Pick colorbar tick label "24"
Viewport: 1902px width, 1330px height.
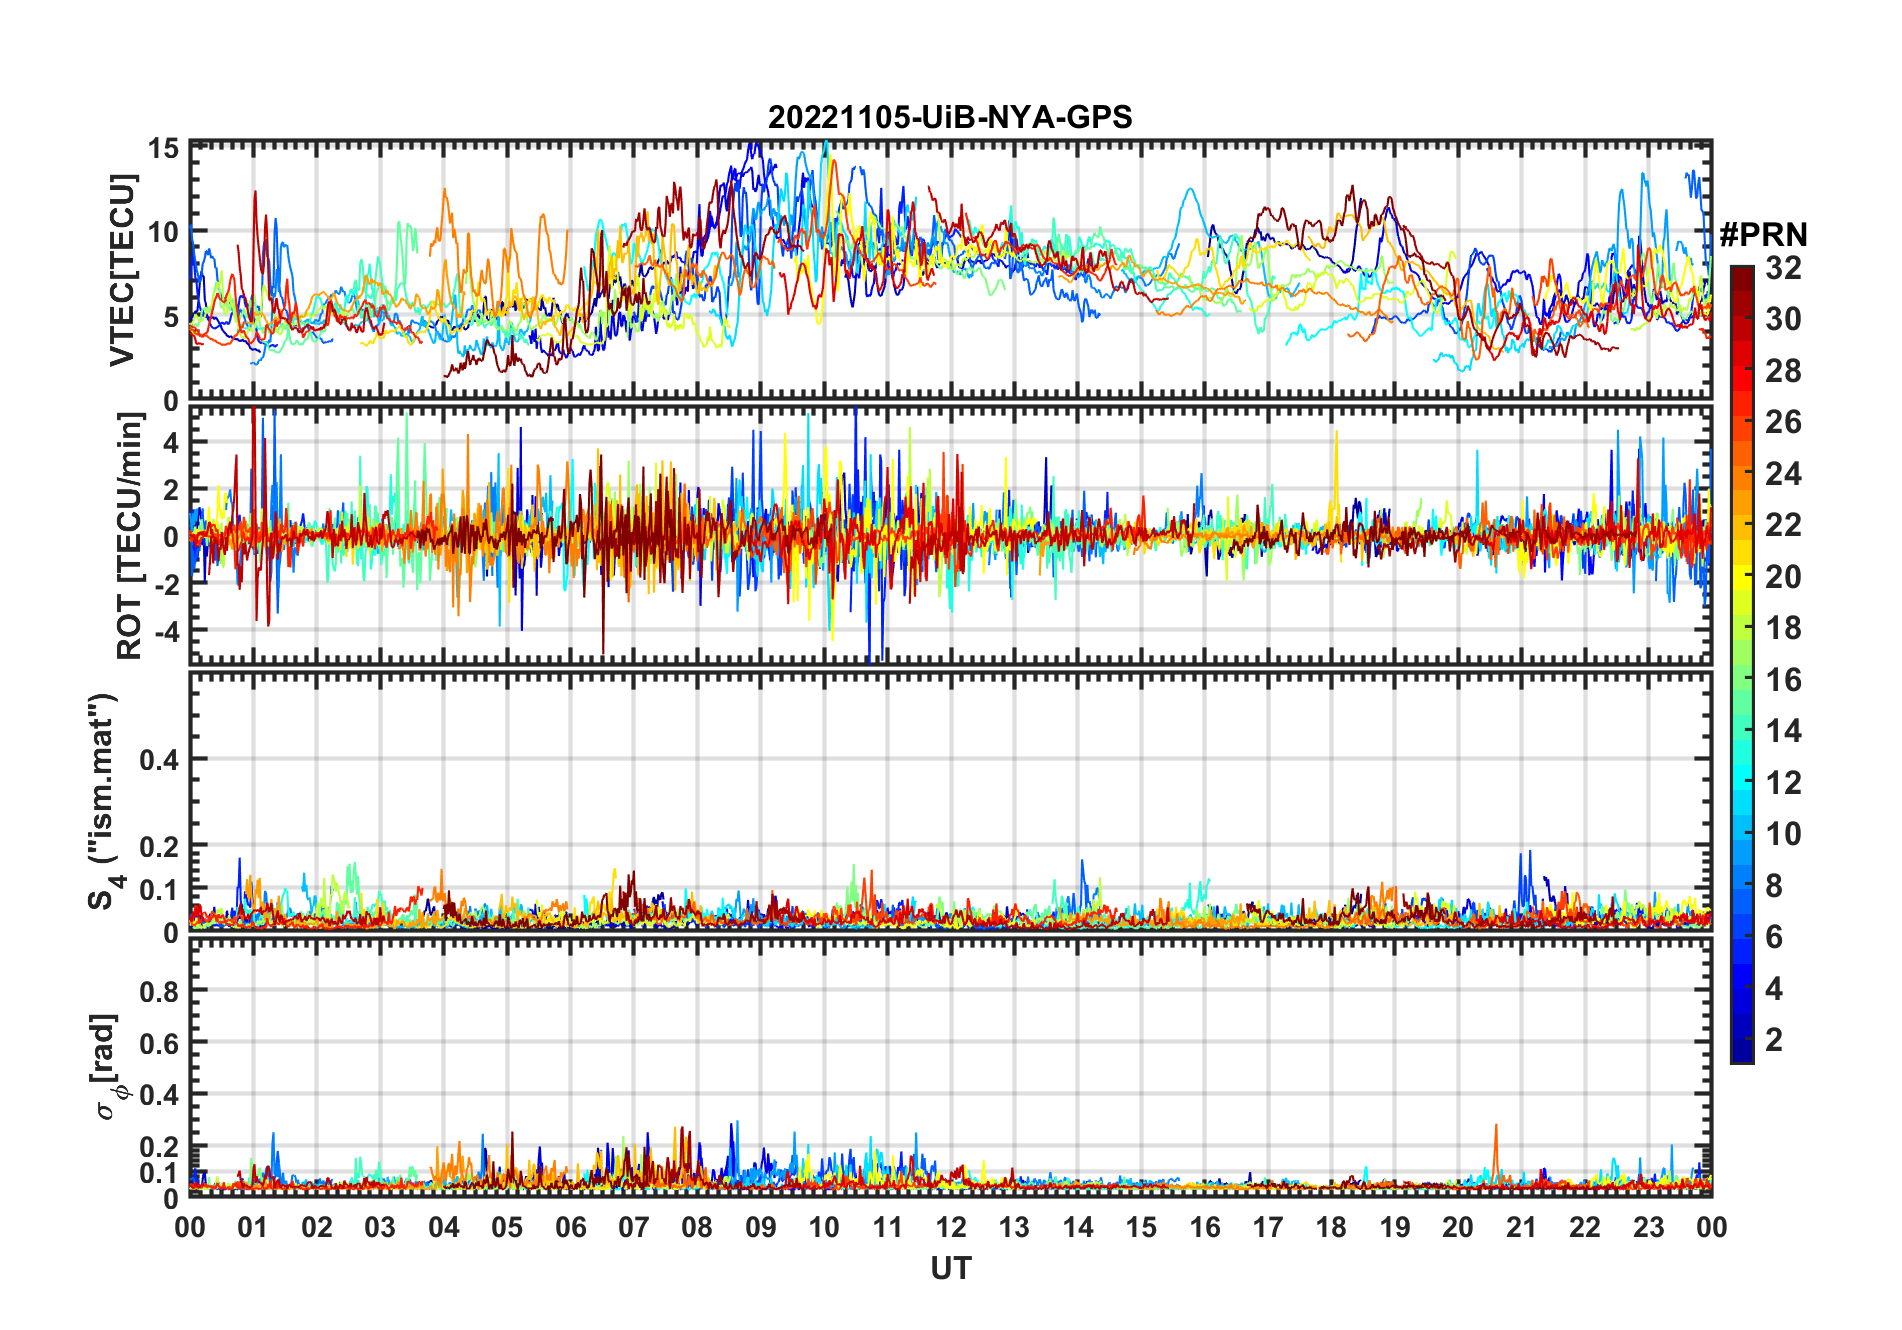click(x=1783, y=474)
